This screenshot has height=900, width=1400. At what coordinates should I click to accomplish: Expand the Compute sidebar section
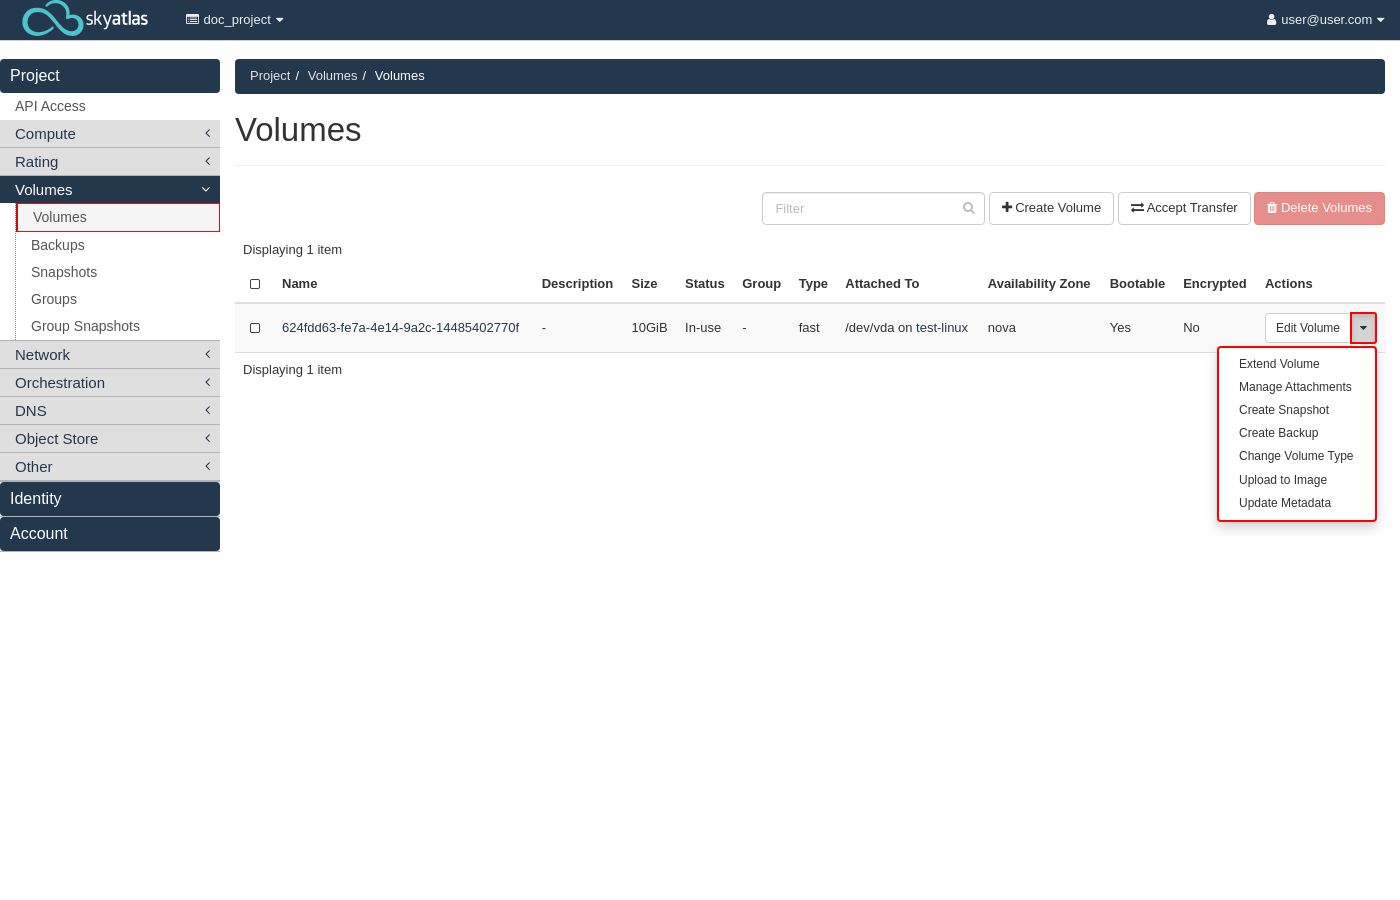110,134
